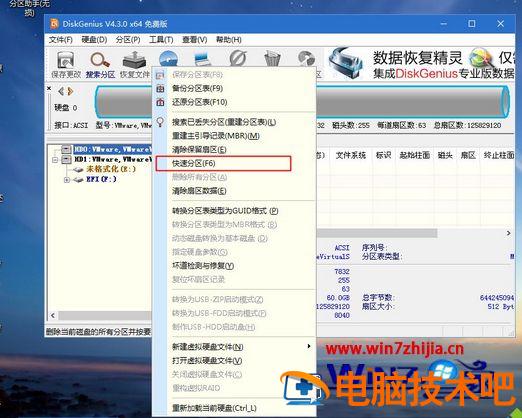Viewport: 522px width, 418px height.
Task: Open the 帮助(H) menu
Action: click(229, 40)
